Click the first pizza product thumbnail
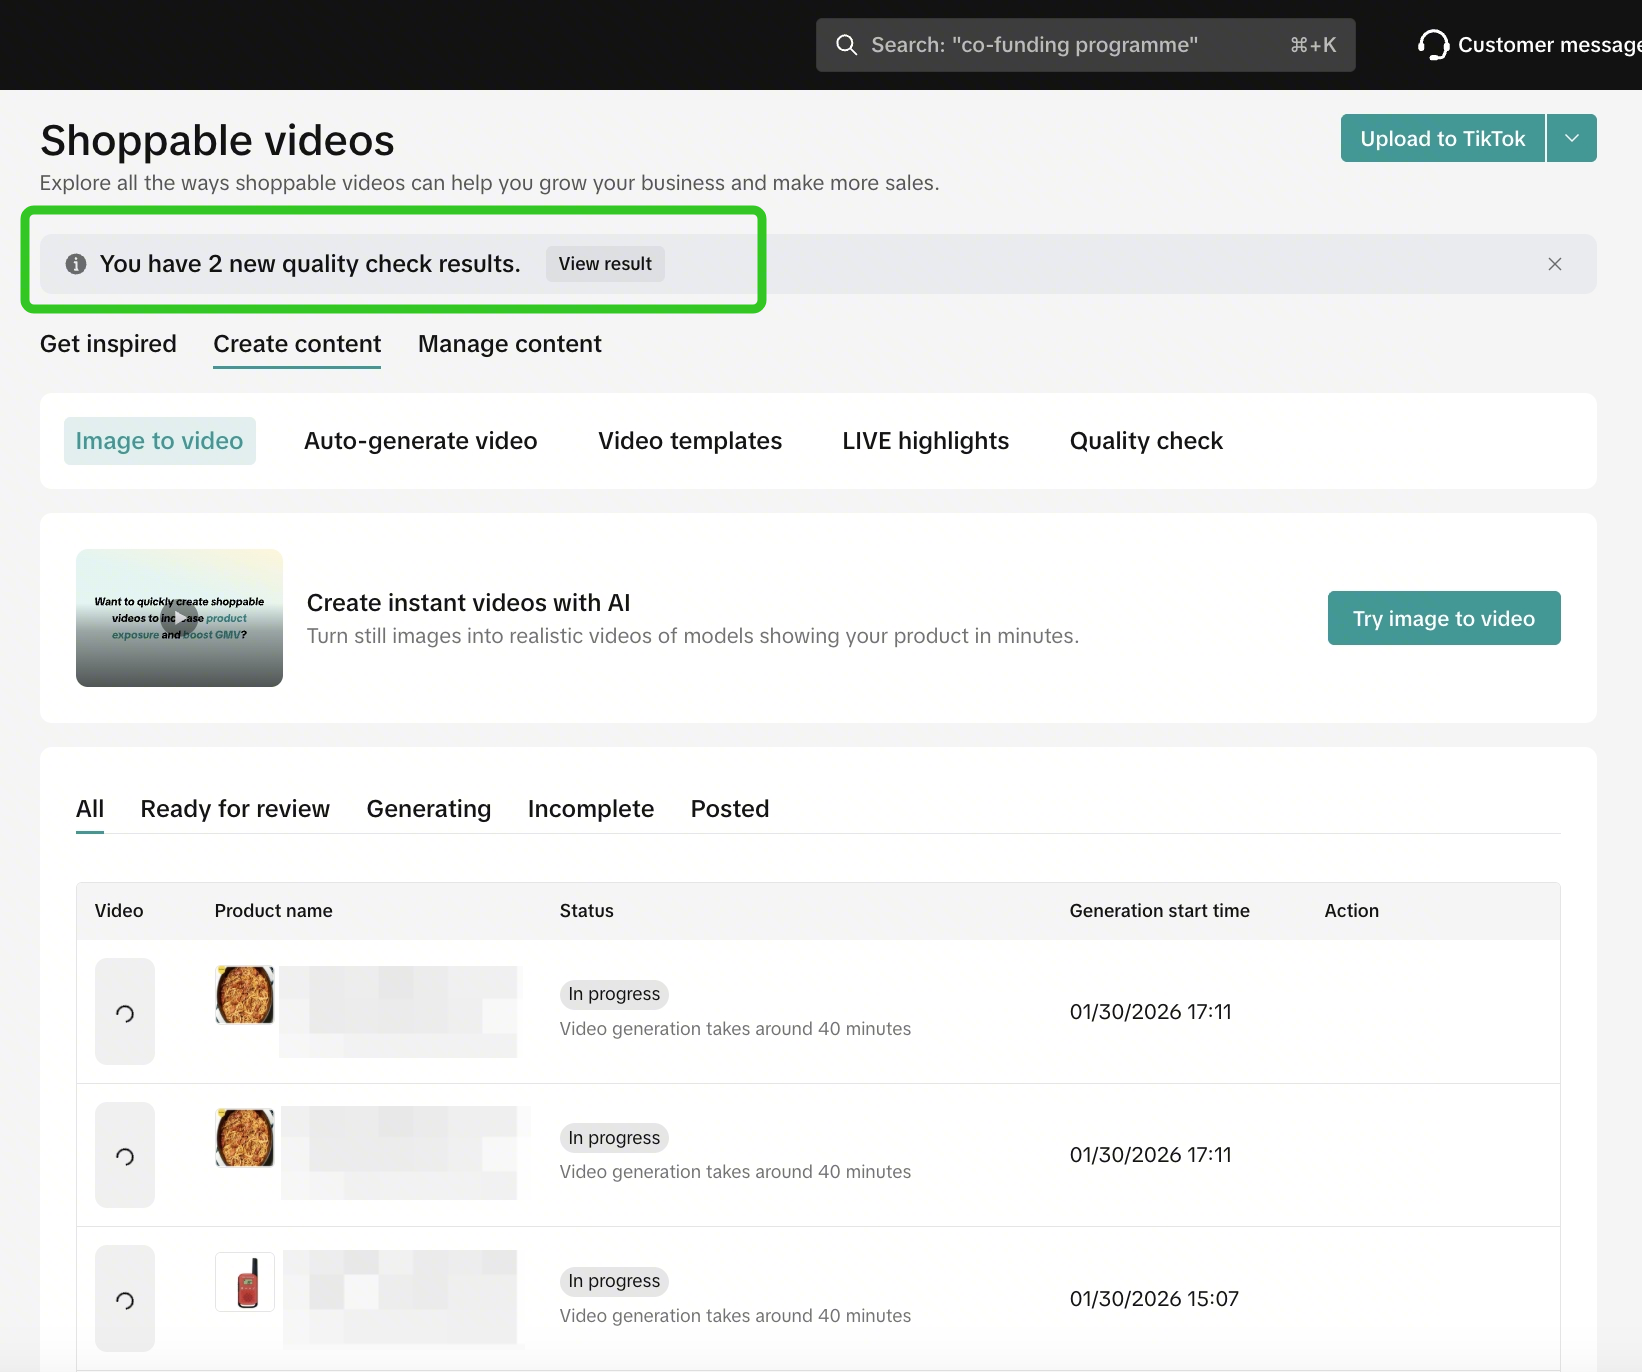Image resolution: width=1642 pixels, height=1372 pixels. (245, 995)
